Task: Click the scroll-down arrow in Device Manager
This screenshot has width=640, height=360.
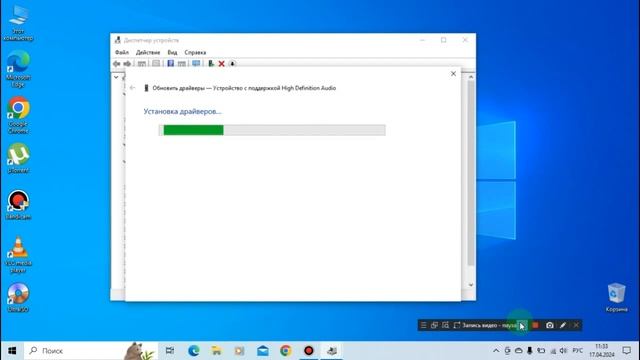Action: 471,285
